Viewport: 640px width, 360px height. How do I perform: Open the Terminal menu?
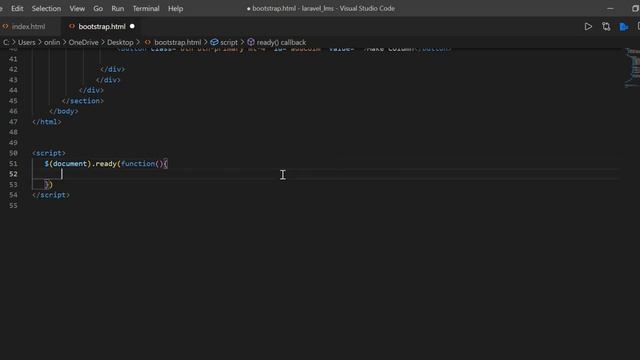(x=146, y=9)
